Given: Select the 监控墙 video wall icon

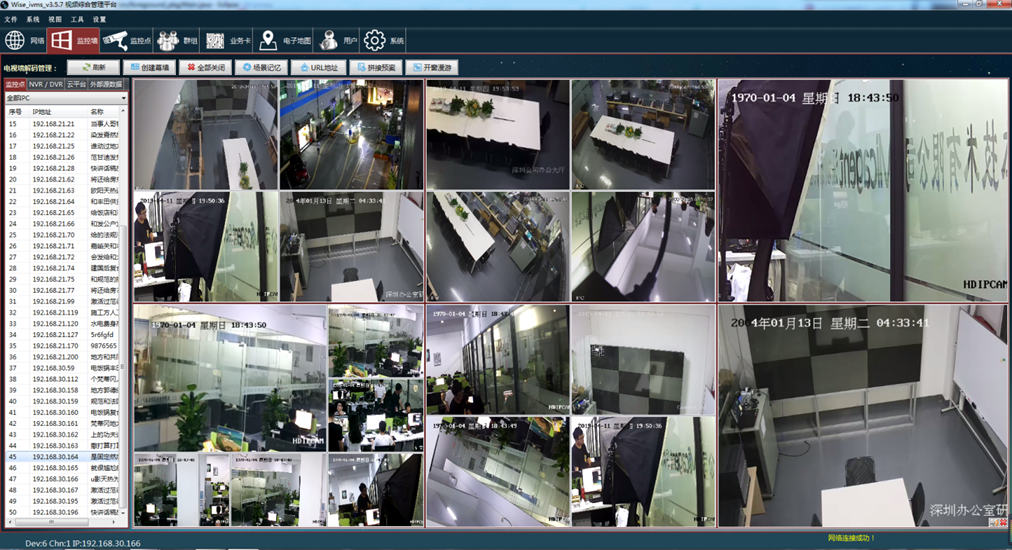Looking at the screenshot, I should pyautogui.click(x=61, y=40).
